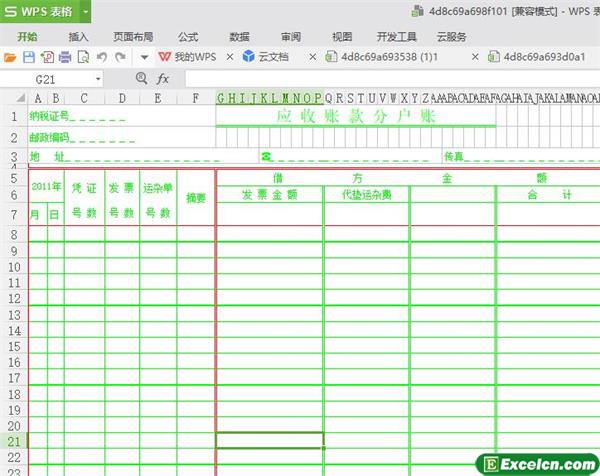Open the 云服务 ribbon tab

[452, 37]
